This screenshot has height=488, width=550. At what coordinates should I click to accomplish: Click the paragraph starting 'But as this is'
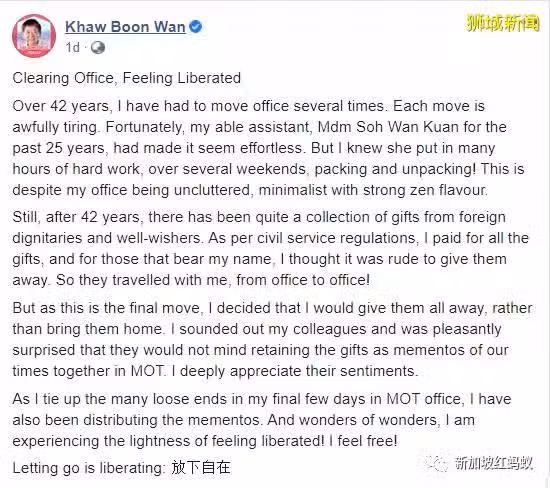pyautogui.click(x=273, y=339)
